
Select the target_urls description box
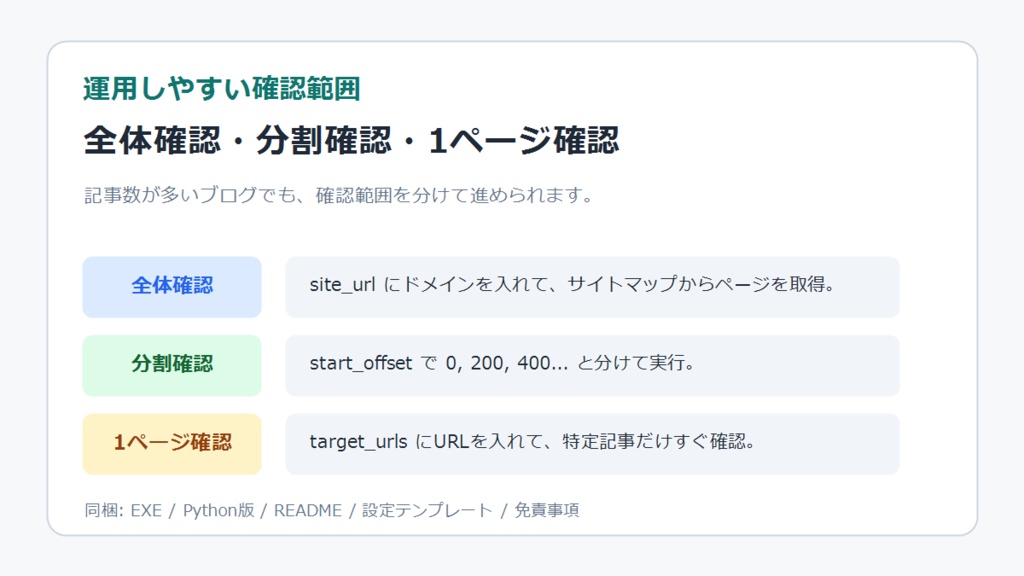pyautogui.click(x=592, y=443)
